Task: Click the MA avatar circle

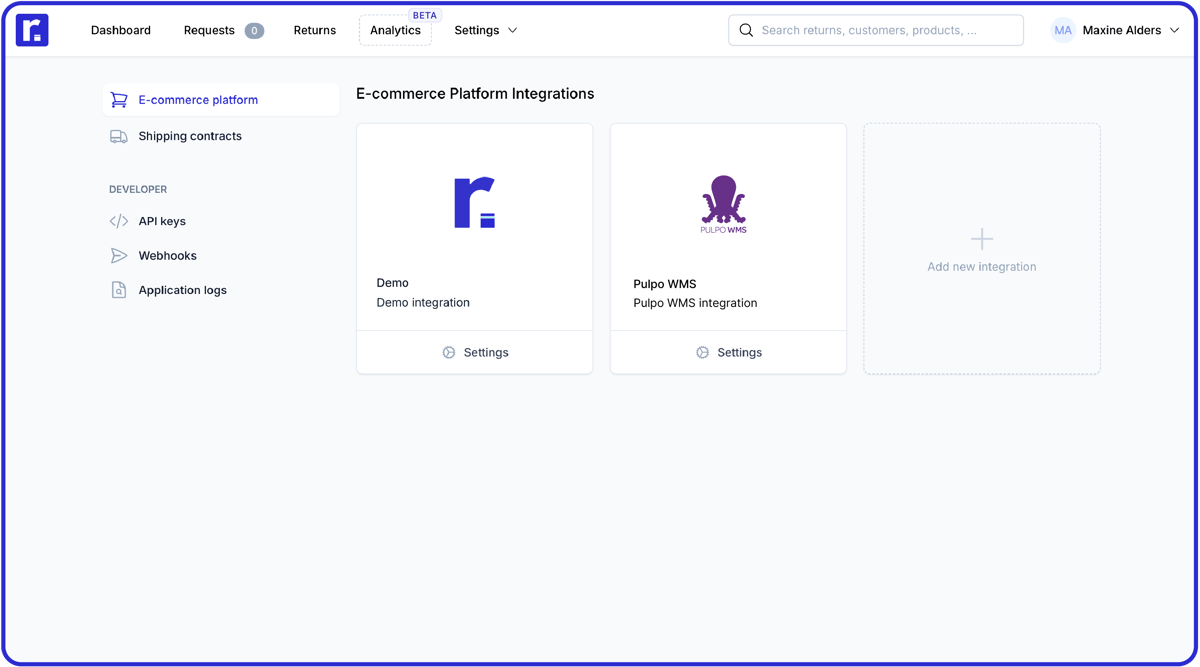Action: coord(1062,30)
